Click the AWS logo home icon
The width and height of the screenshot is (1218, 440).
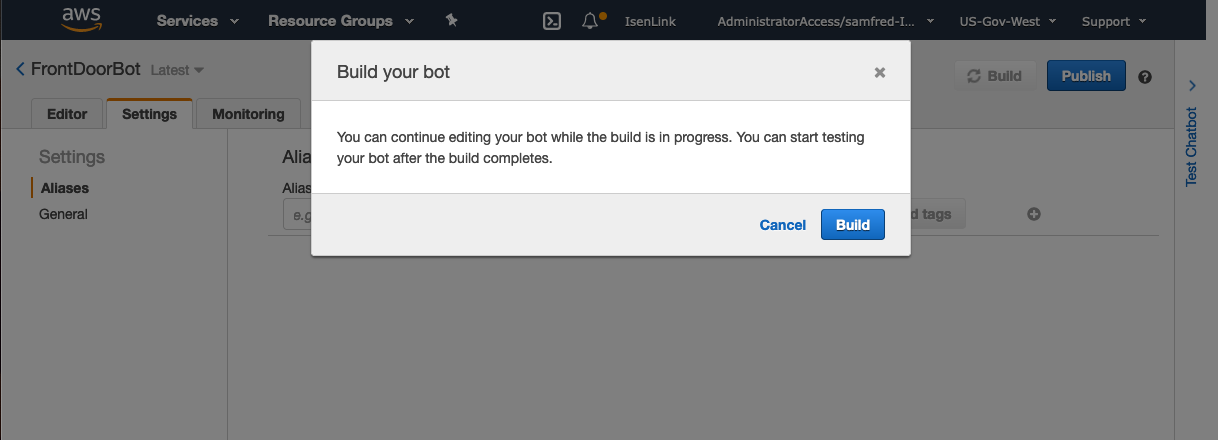(x=83, y=19)
